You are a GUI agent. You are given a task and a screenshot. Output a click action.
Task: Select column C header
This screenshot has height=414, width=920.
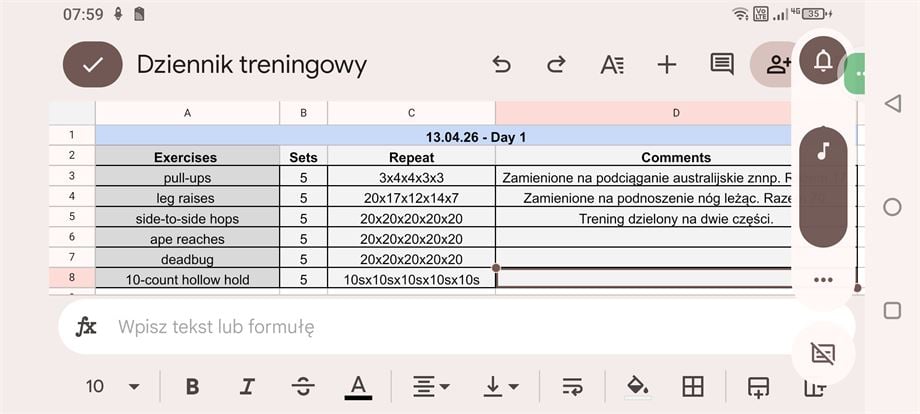point(411,113)
